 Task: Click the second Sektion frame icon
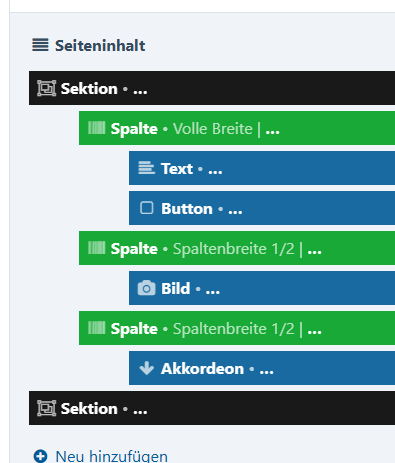point(46,408)
